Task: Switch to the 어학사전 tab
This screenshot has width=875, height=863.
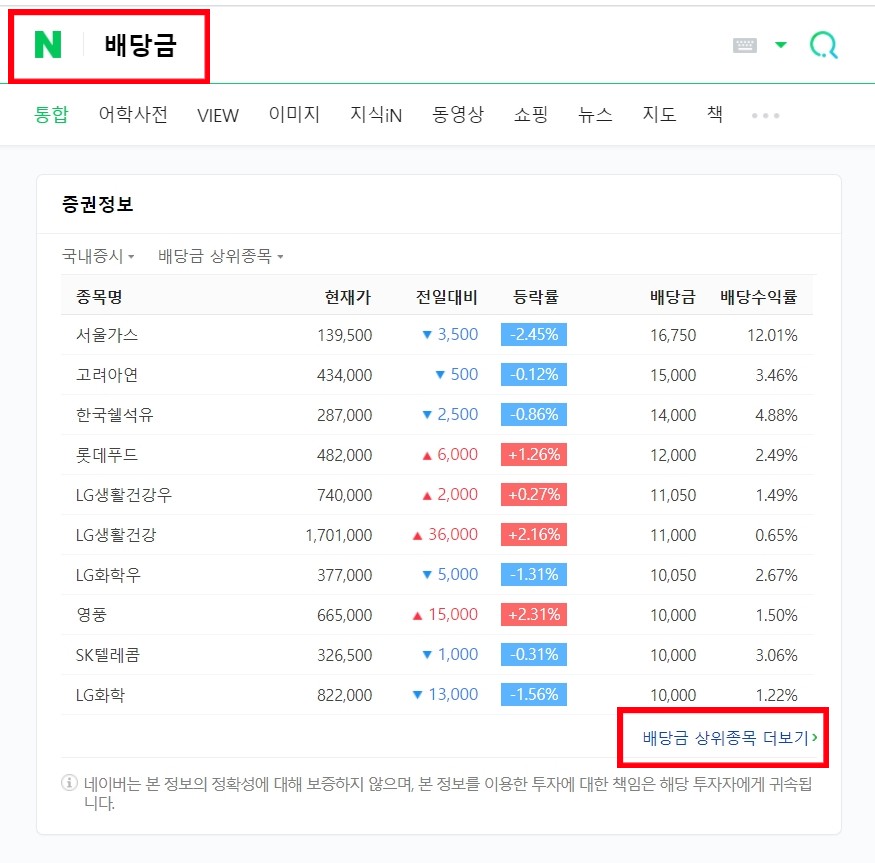Action: tap(133, 114)
